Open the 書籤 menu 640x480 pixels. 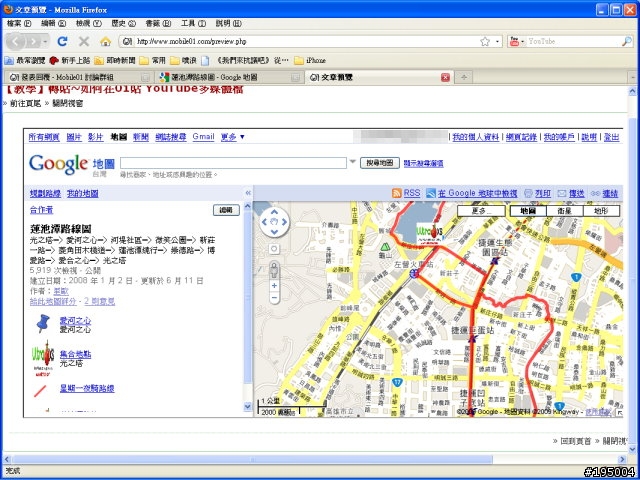click(x=158, y=23)
